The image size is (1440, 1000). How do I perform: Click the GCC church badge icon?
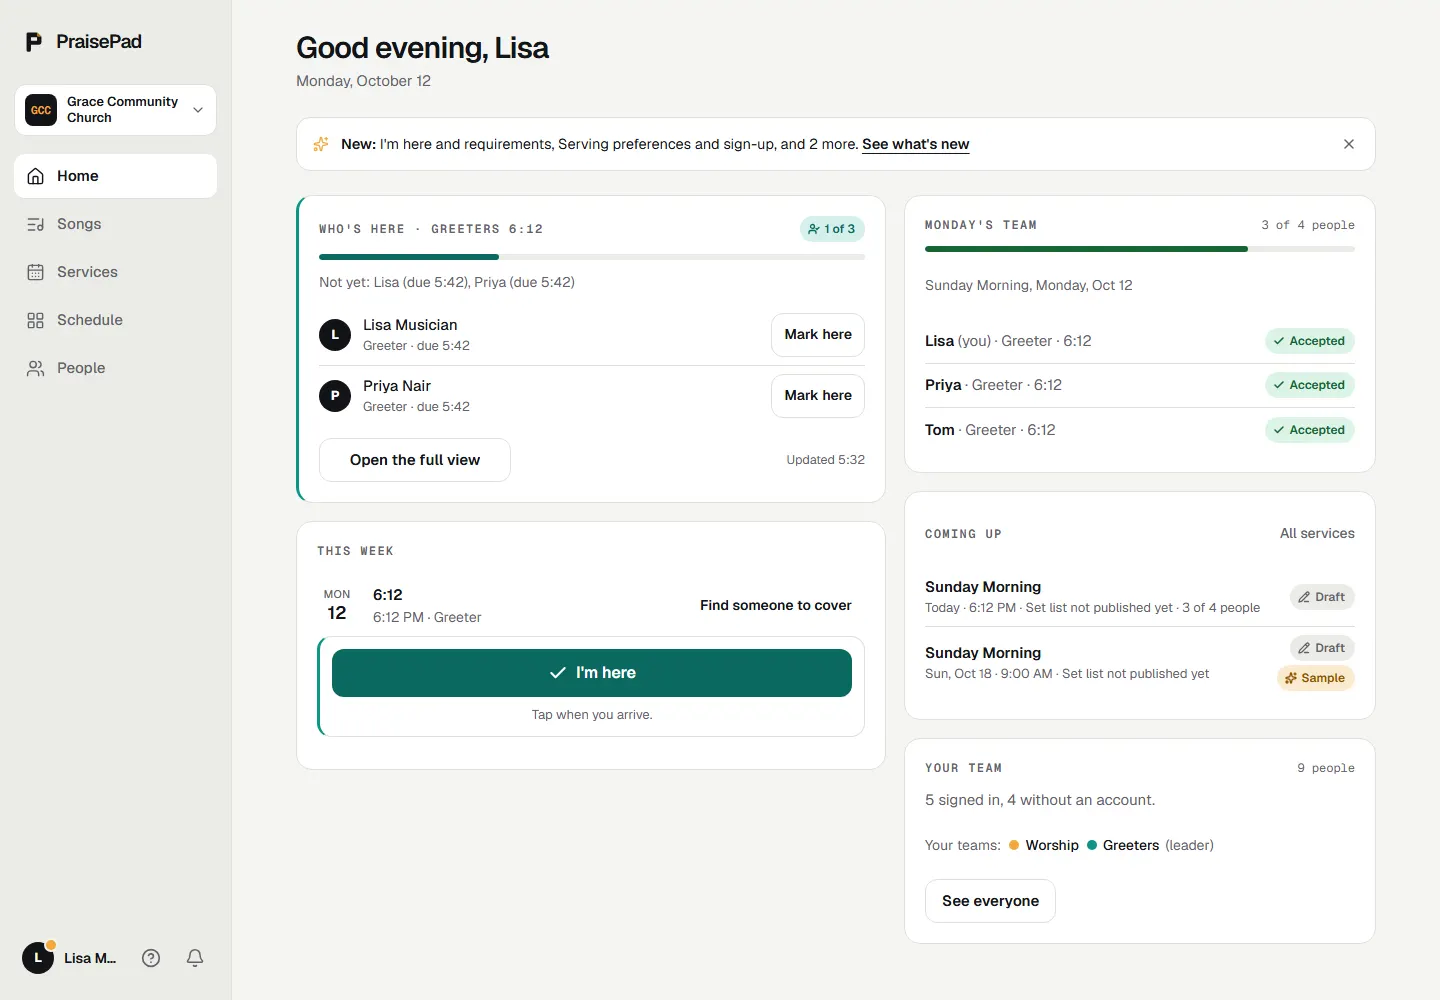coord(41,110)
